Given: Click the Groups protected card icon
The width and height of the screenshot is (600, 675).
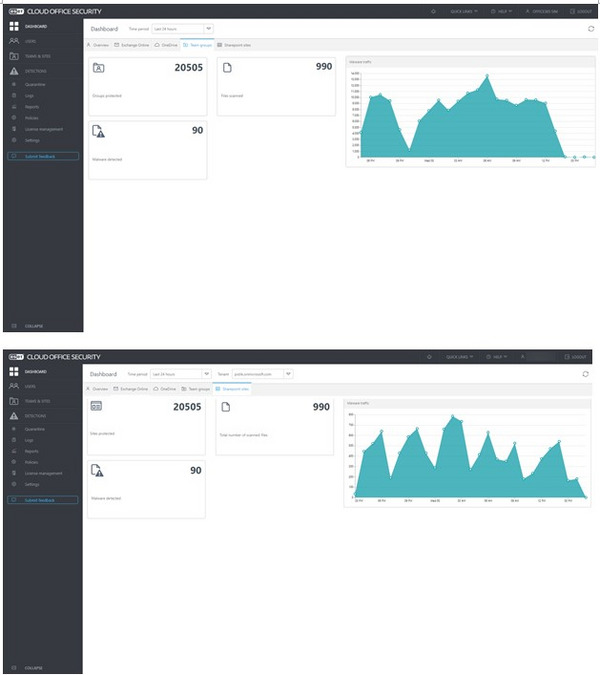Looking at the screenshot, I should [x=98, y=68].
